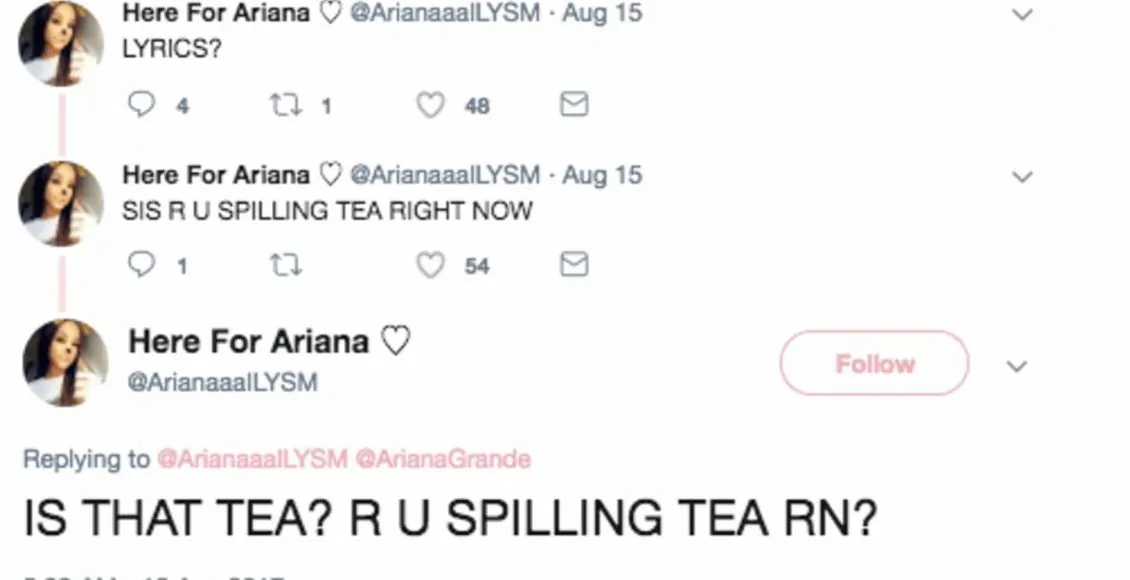Send LYRICS? tweet via direct message

(x=573, y=105)
